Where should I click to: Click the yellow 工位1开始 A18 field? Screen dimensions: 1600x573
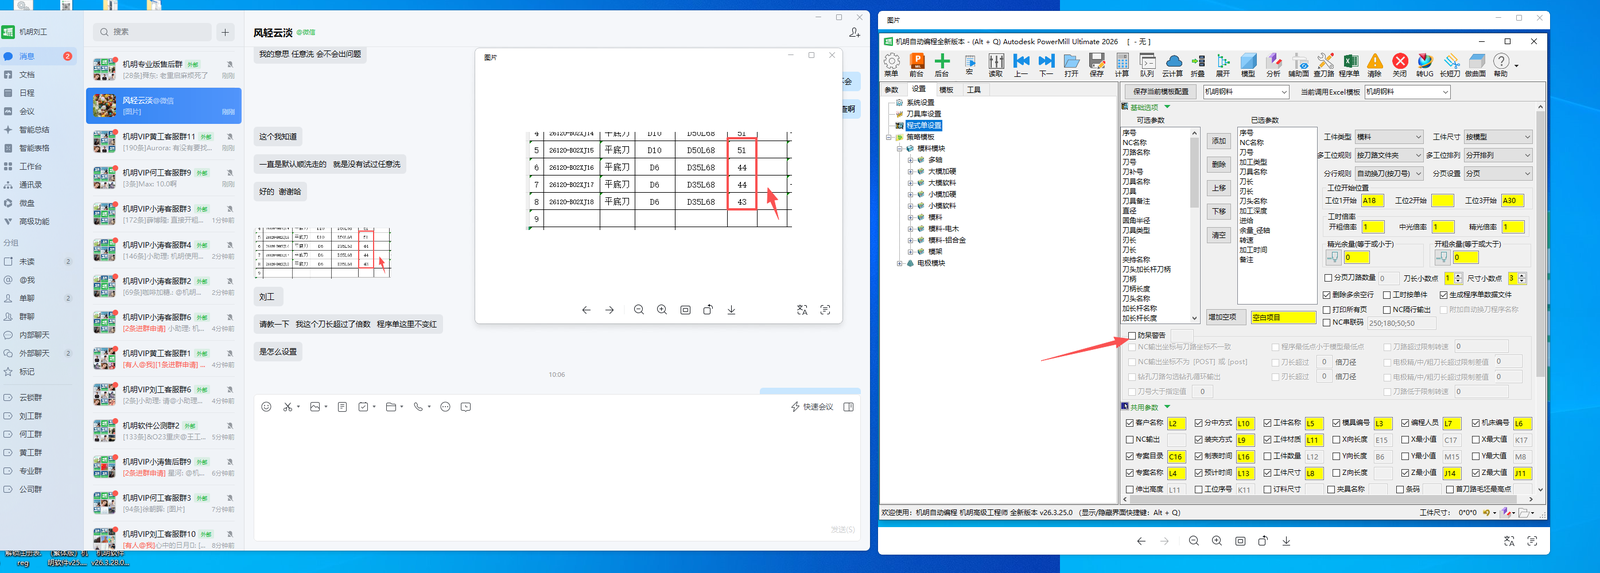click(1372, 200)
